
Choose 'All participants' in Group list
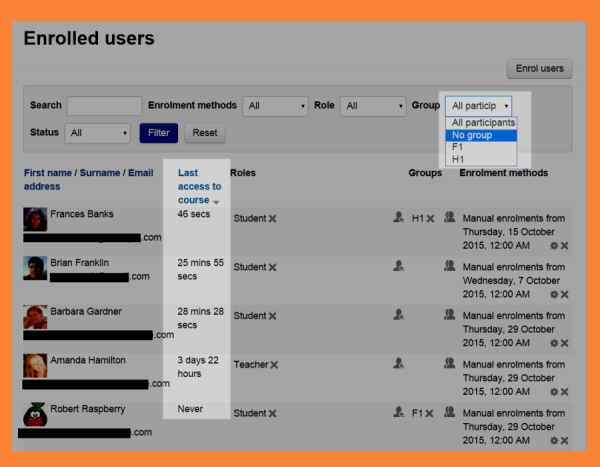tap(481, 123)
